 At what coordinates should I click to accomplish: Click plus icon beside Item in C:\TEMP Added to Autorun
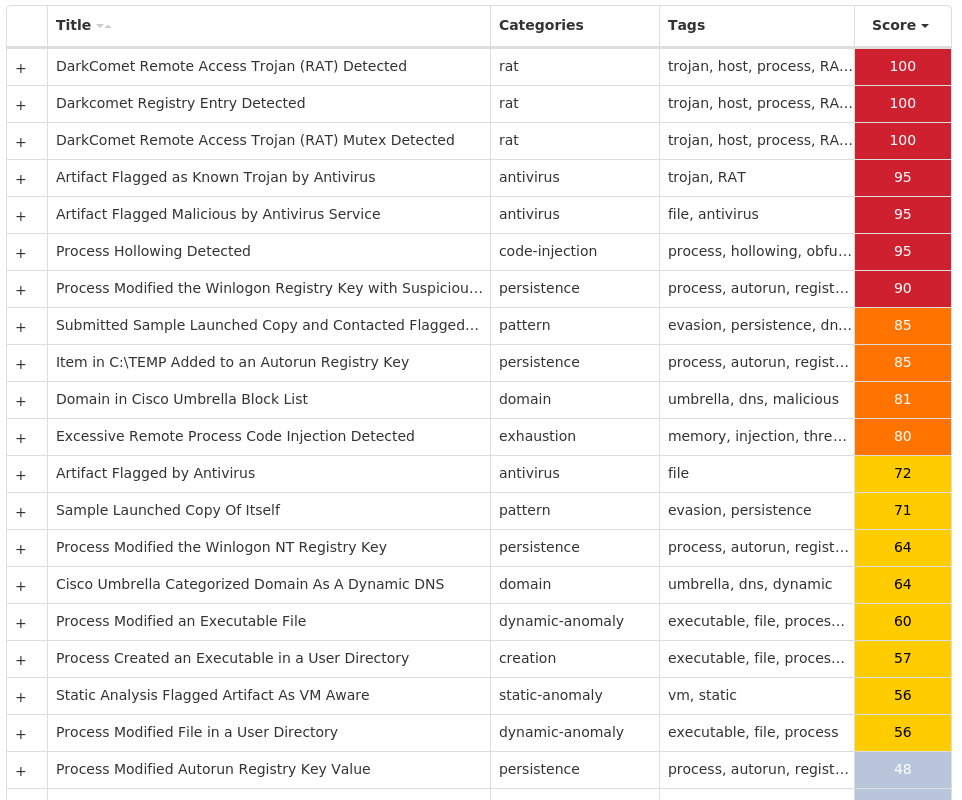coord(21,364)
